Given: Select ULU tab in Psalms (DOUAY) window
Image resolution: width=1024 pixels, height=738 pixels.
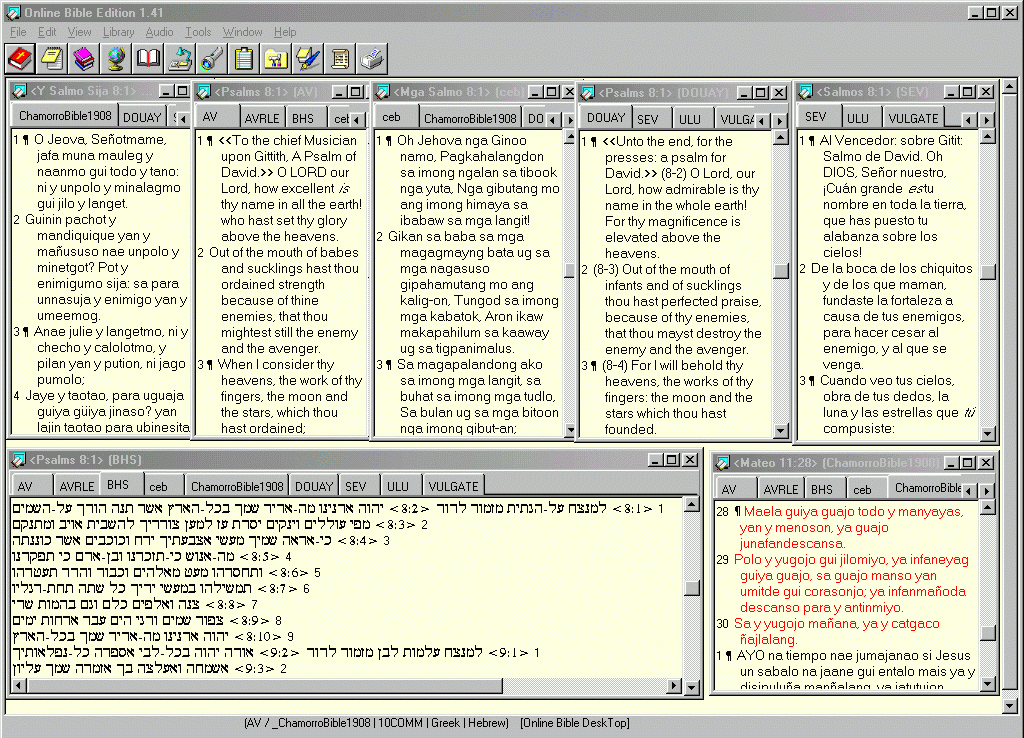Looking at the screenshot, I should (x=689, y=119).
